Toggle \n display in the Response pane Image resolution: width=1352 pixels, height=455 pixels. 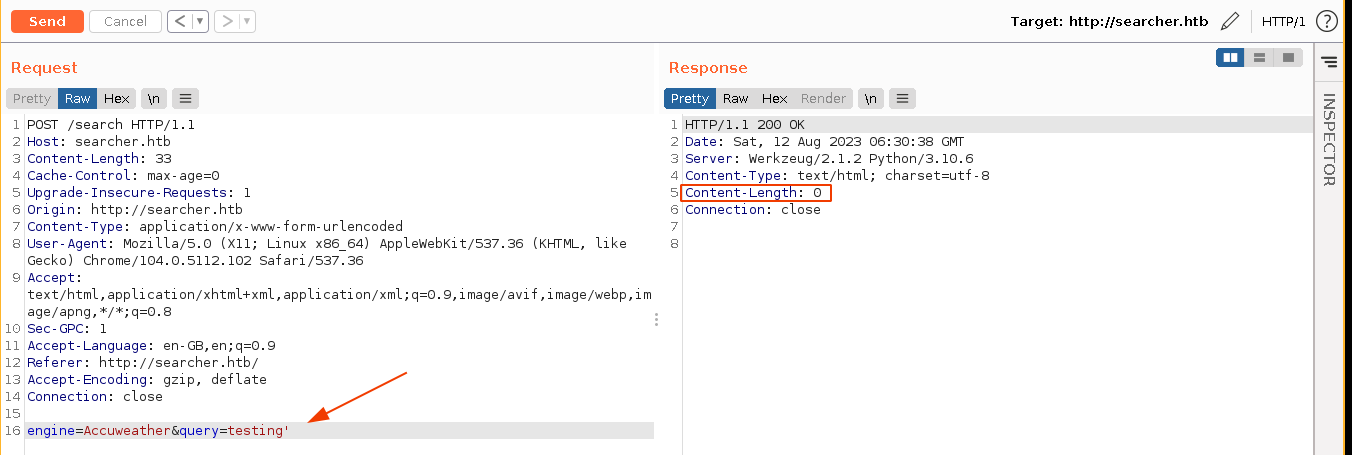point(871,98)
